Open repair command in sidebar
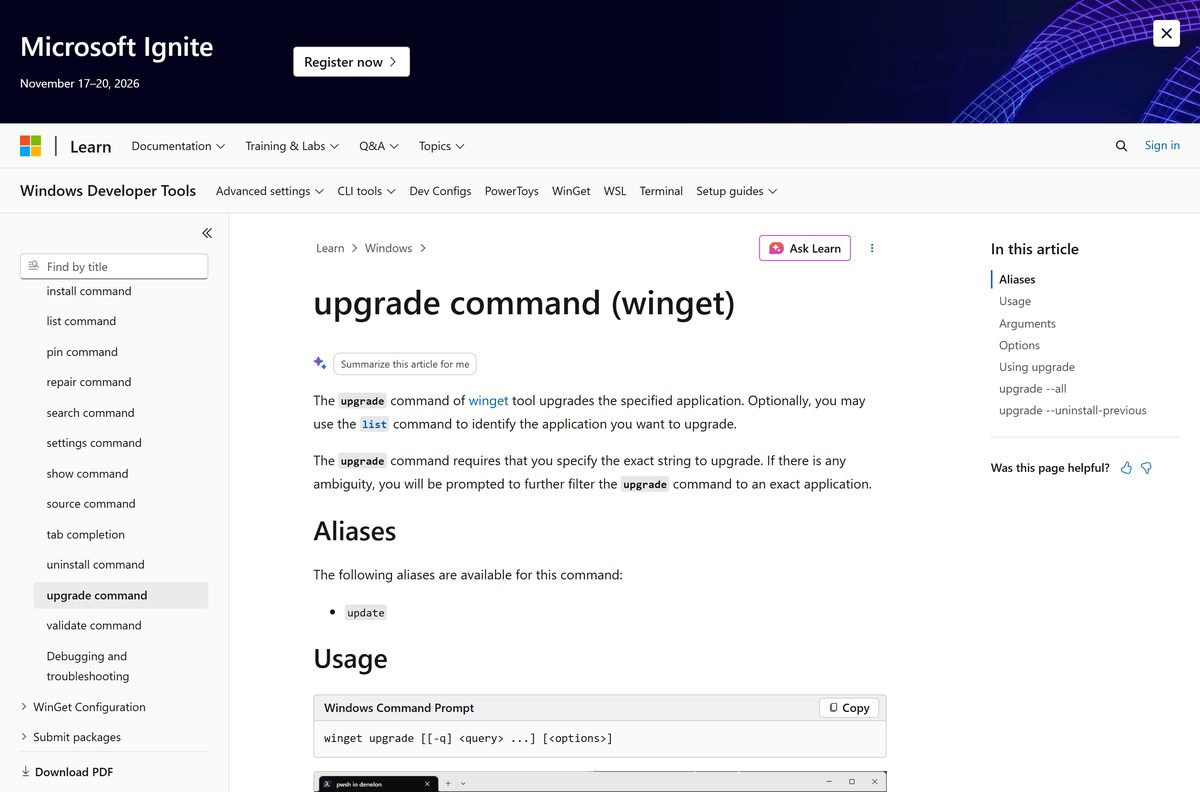This screenshot has height=792, width=1200. pos(89,382)
